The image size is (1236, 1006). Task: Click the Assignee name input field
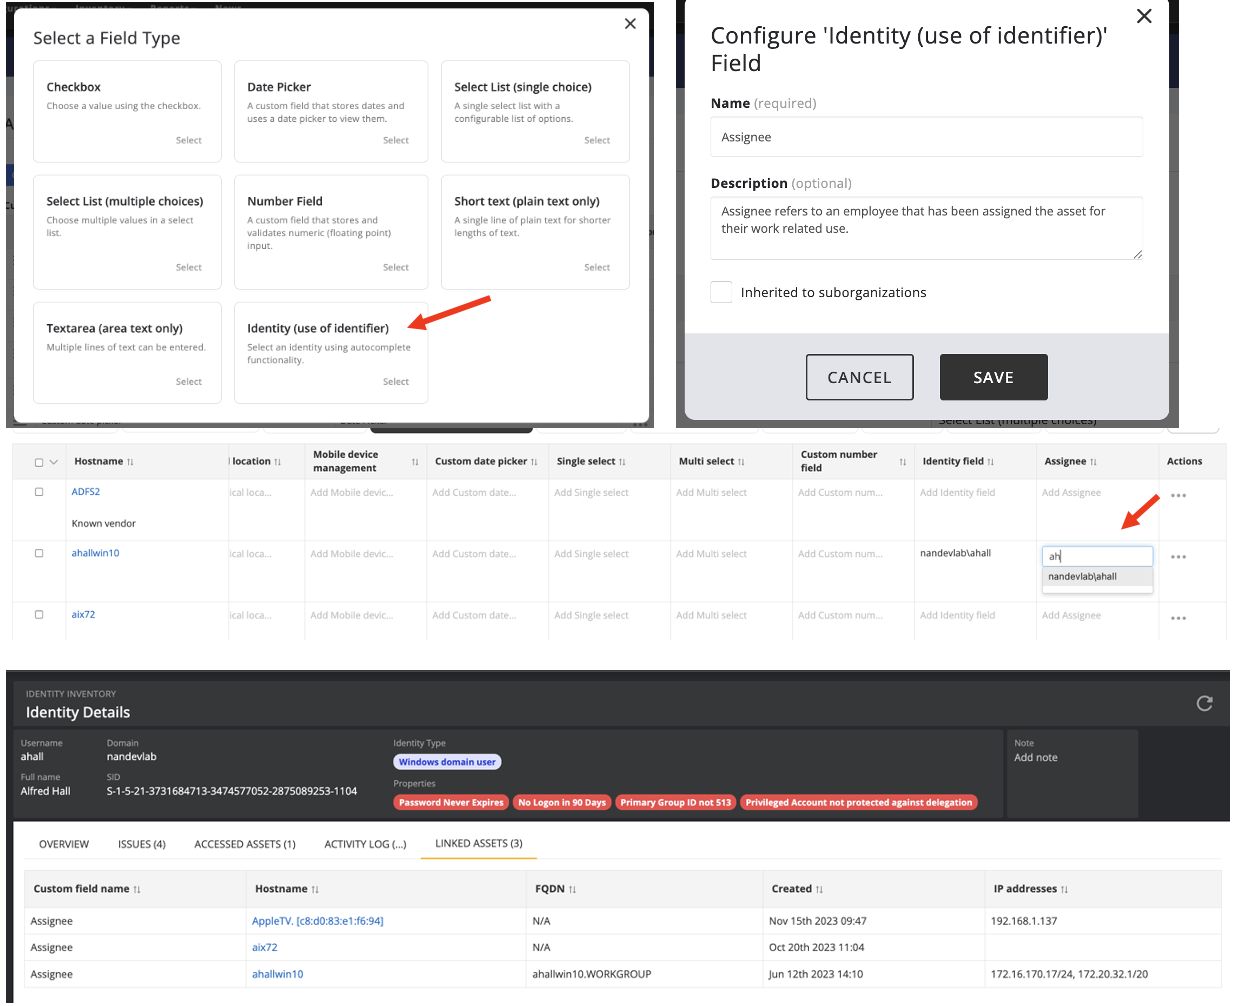(926, 137)
